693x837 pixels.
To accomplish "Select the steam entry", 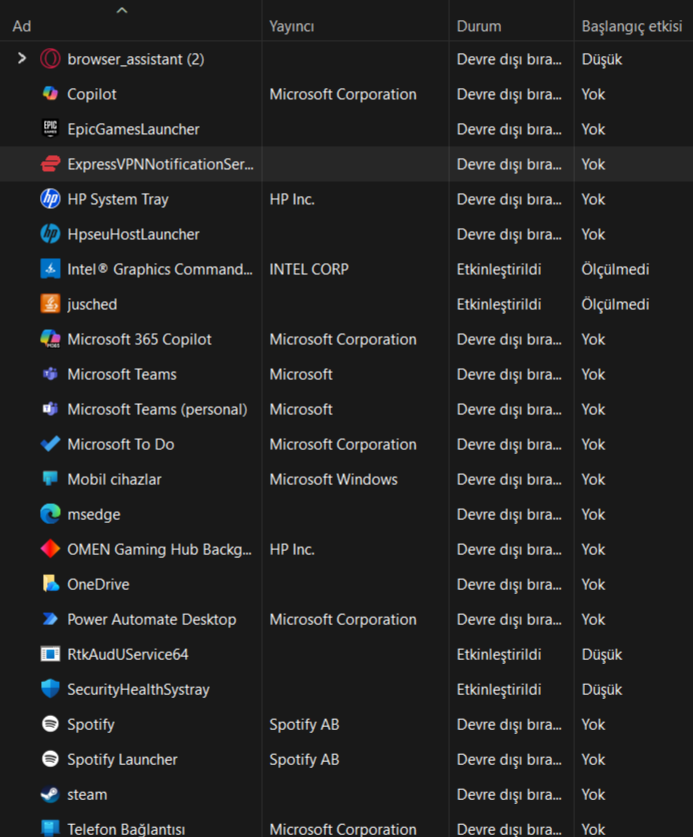I will 87,794.
